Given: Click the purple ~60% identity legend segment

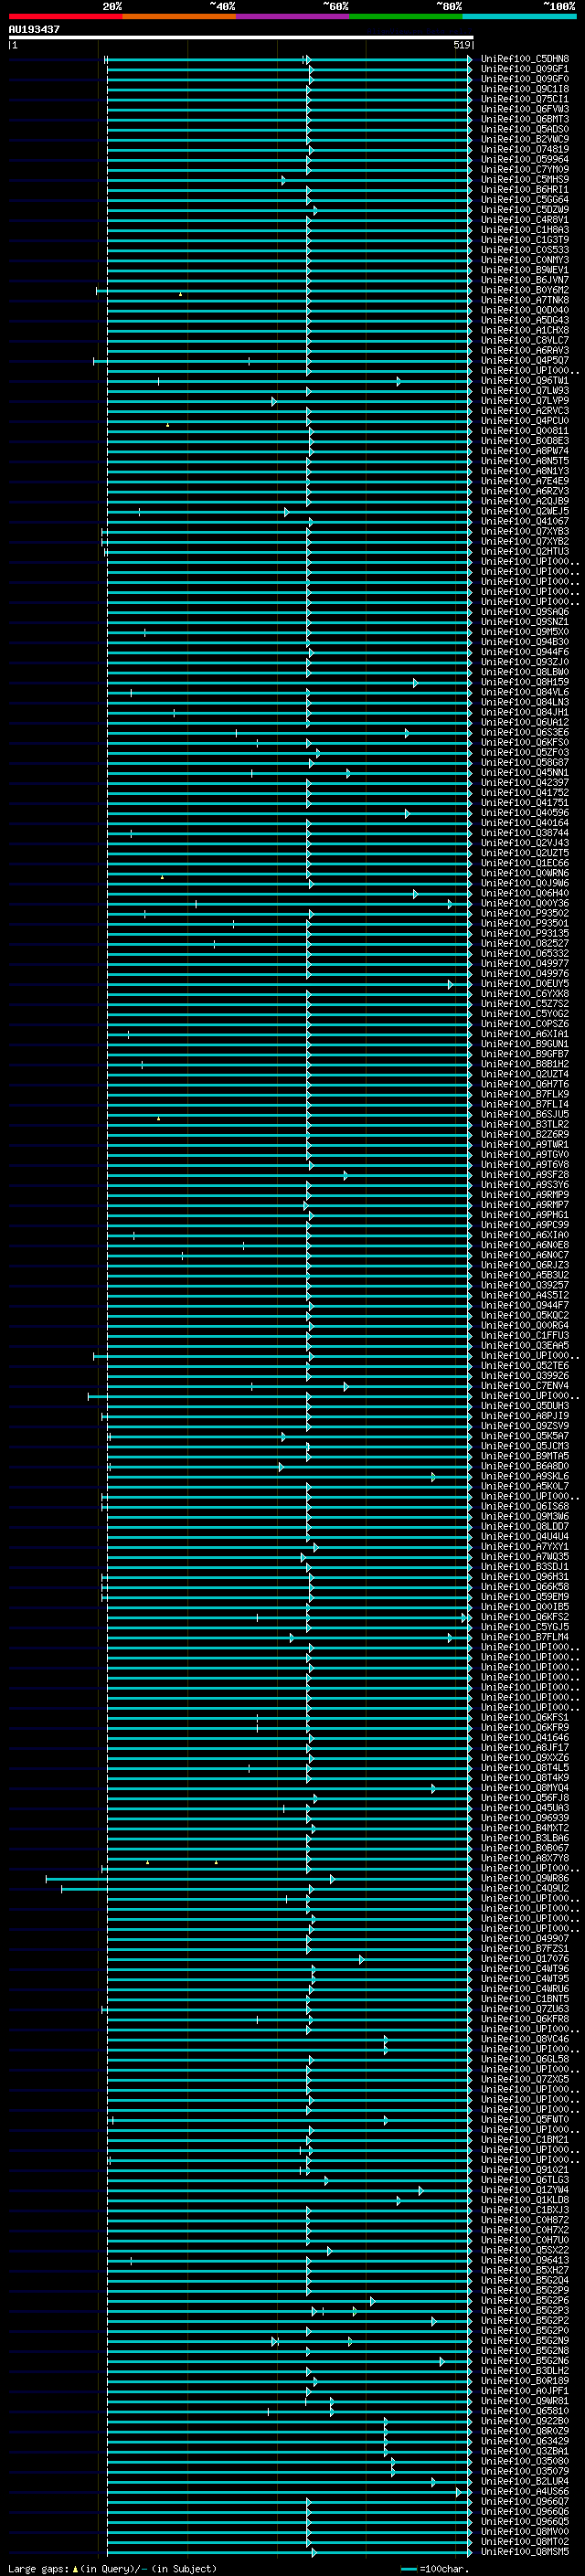Looking at the screenshot, I should coord(292,16).
